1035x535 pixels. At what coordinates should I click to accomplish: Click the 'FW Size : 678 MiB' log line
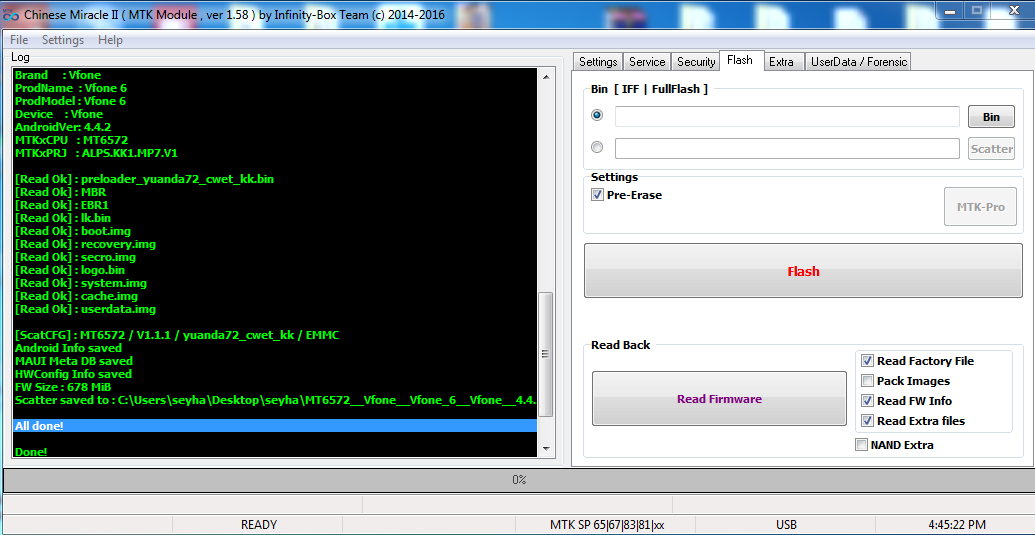(x=63, y=387)
